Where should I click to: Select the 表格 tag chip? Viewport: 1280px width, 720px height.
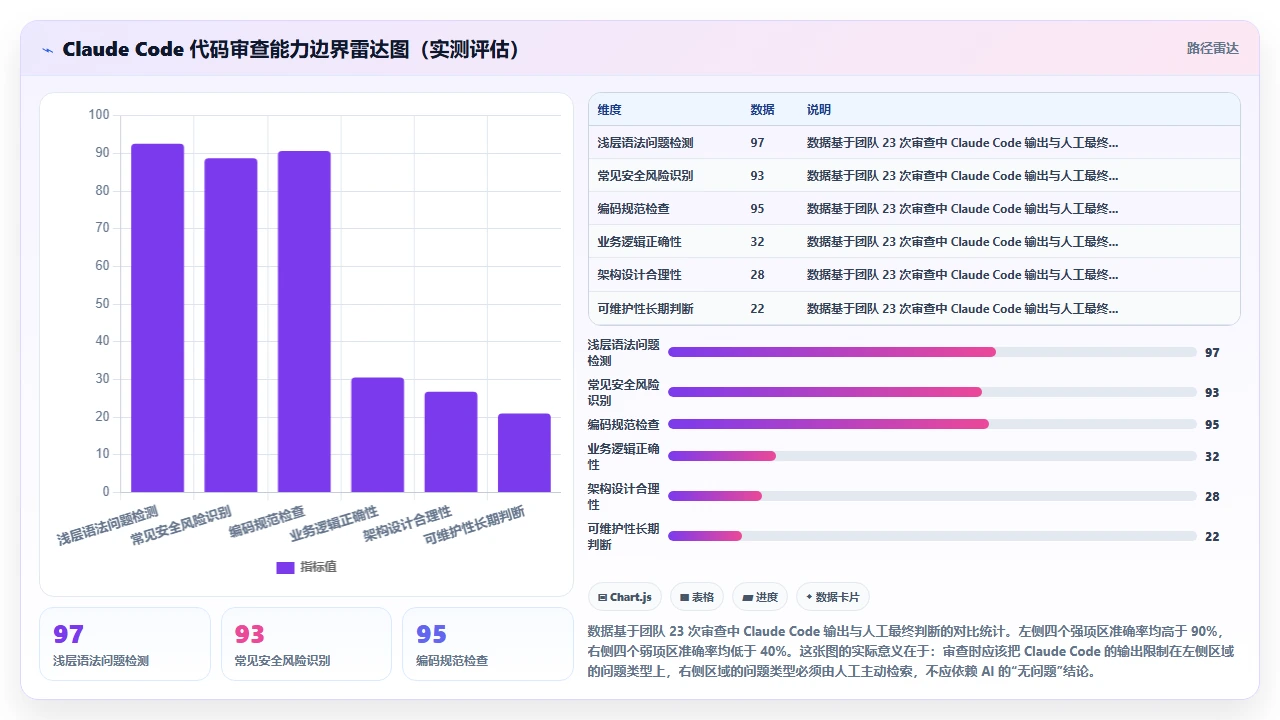(697, 597)
